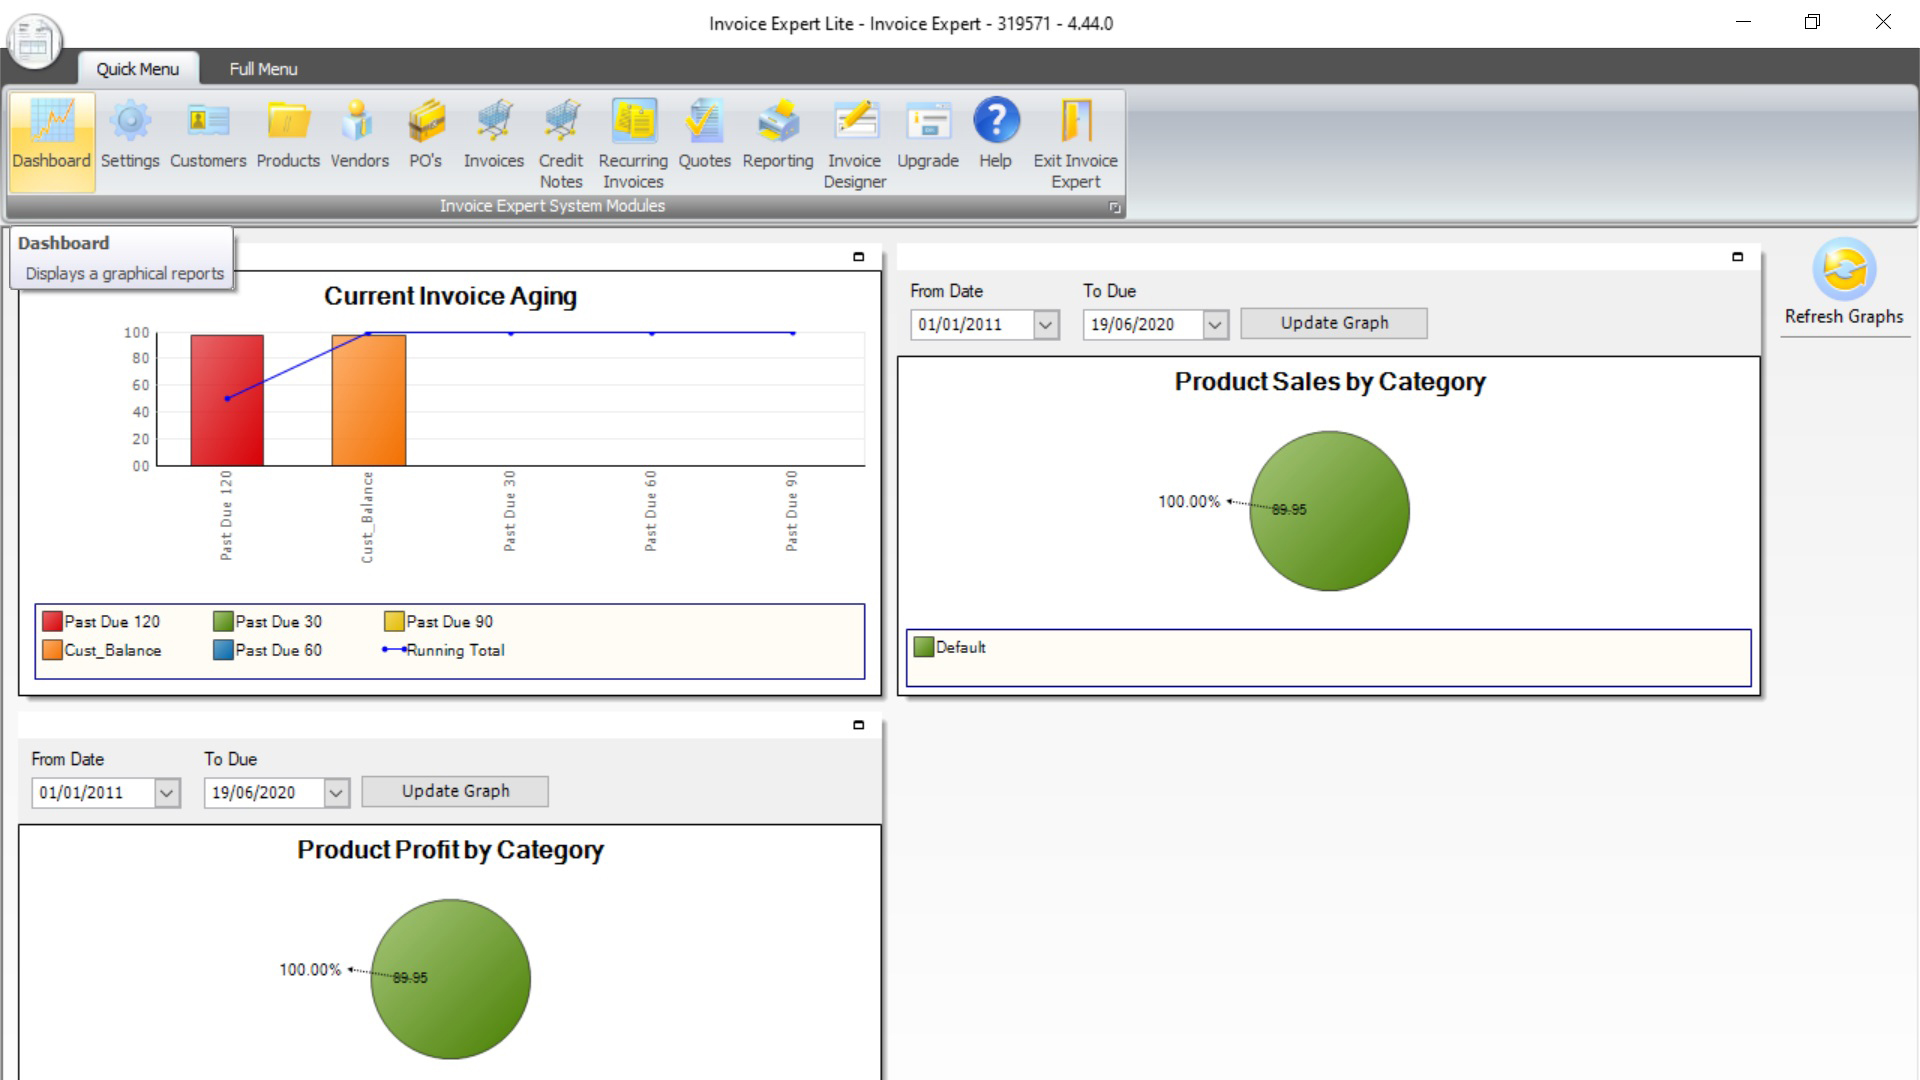
Task: Click the Past Due 90 axis label
Action: click(792, 510)
